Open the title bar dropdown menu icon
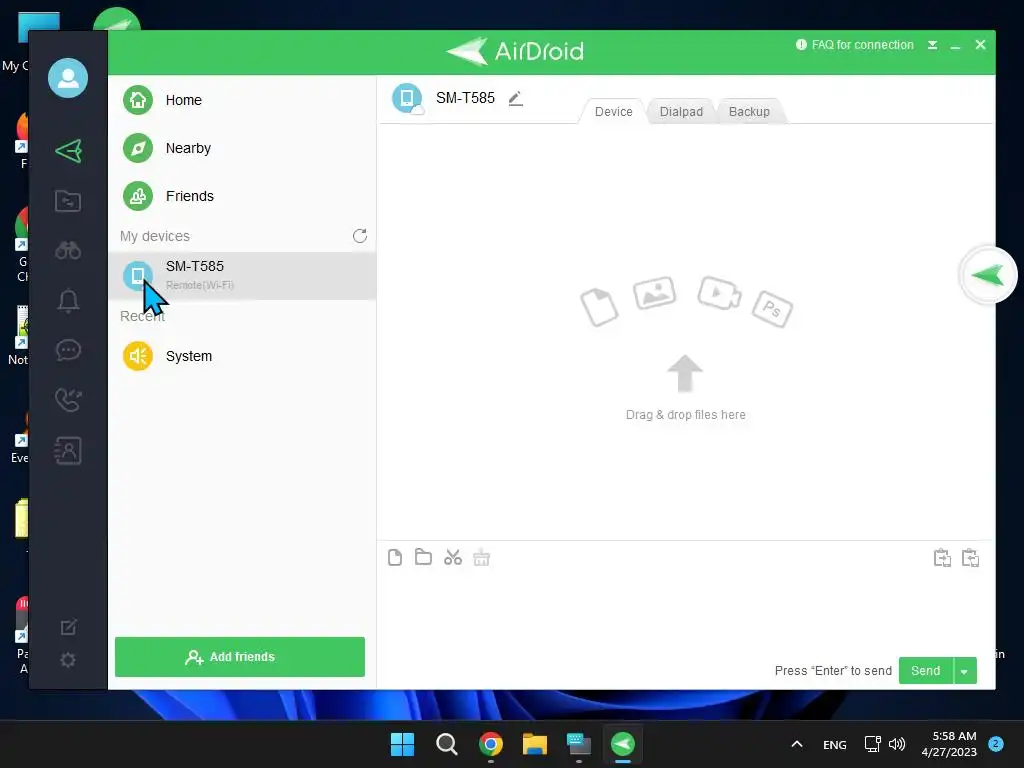This screenshot has width=1024, height=768. [x=933, y=45]
